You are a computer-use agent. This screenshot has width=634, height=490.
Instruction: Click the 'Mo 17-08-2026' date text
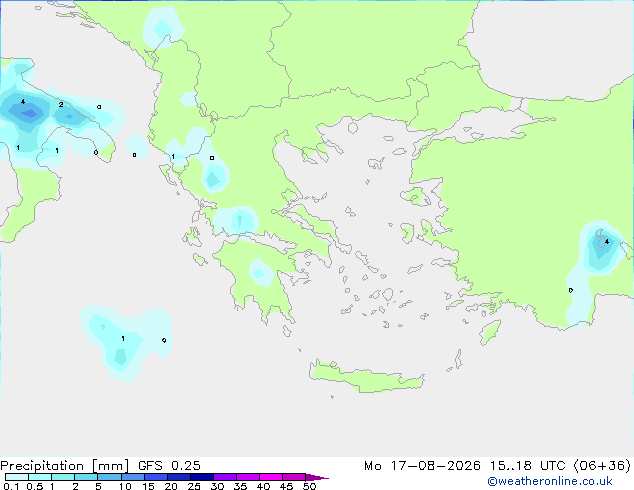[423, 466]
